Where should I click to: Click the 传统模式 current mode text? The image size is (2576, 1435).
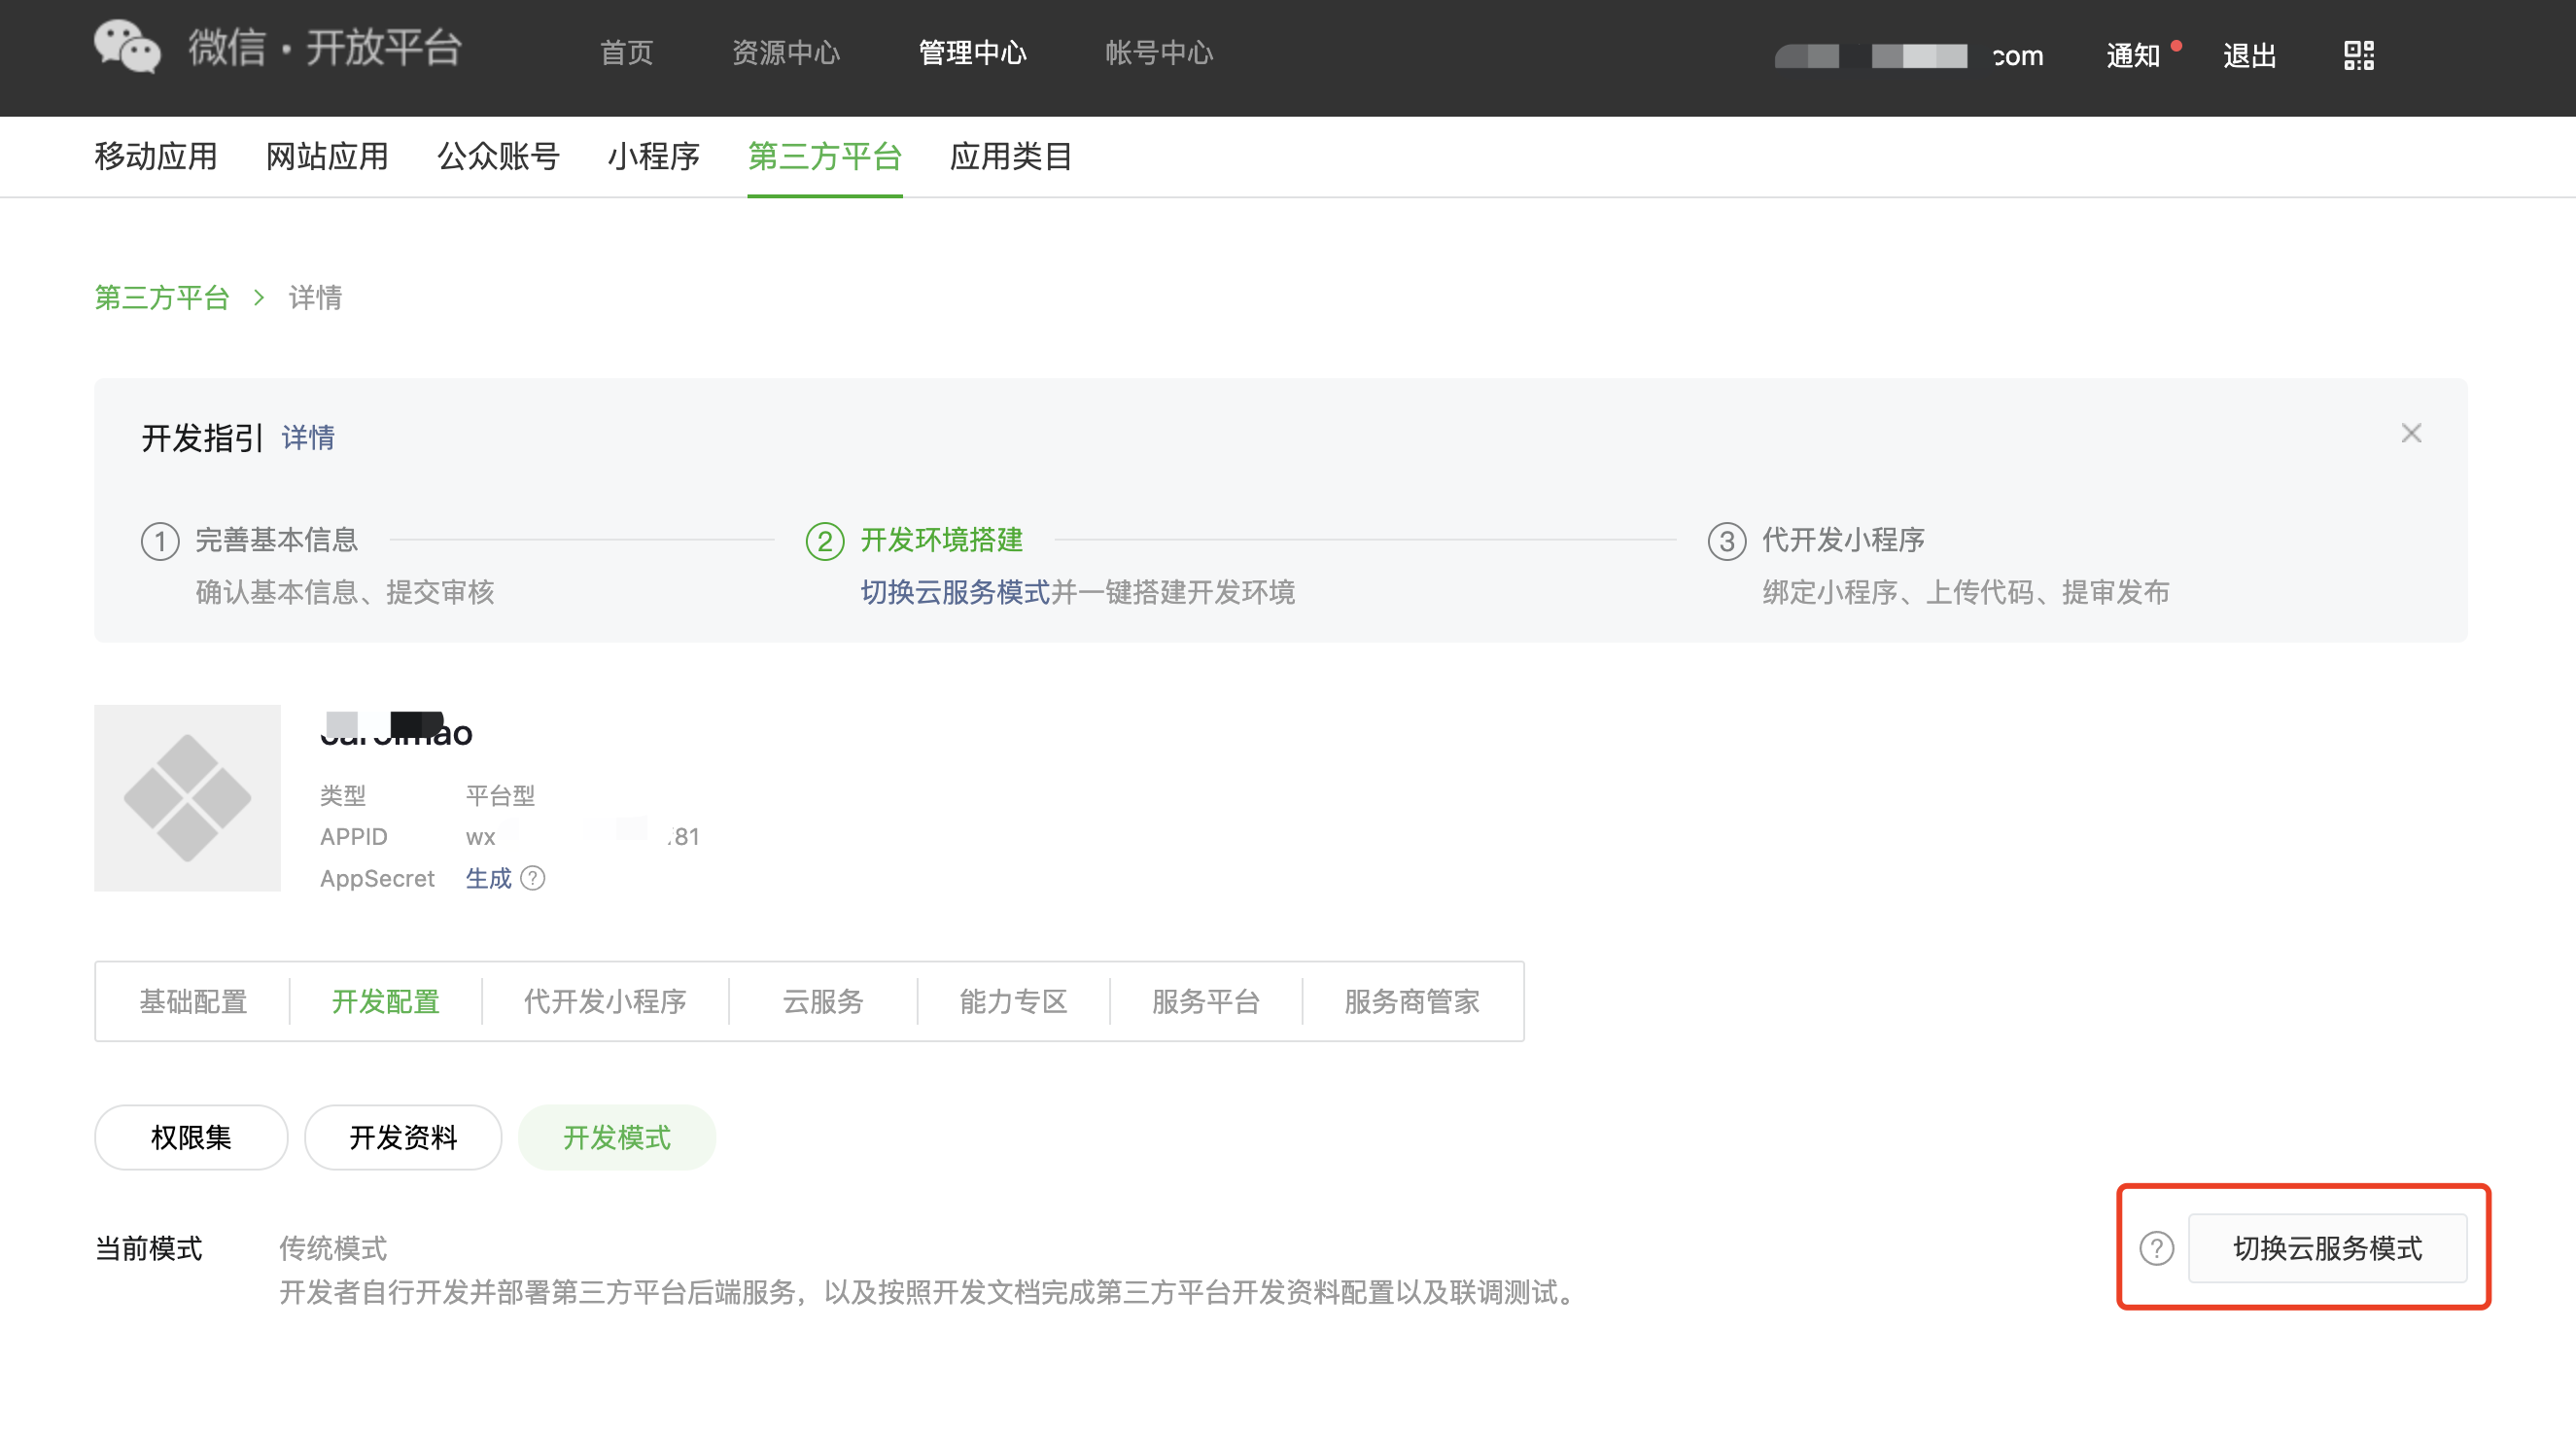(333, 1248)
